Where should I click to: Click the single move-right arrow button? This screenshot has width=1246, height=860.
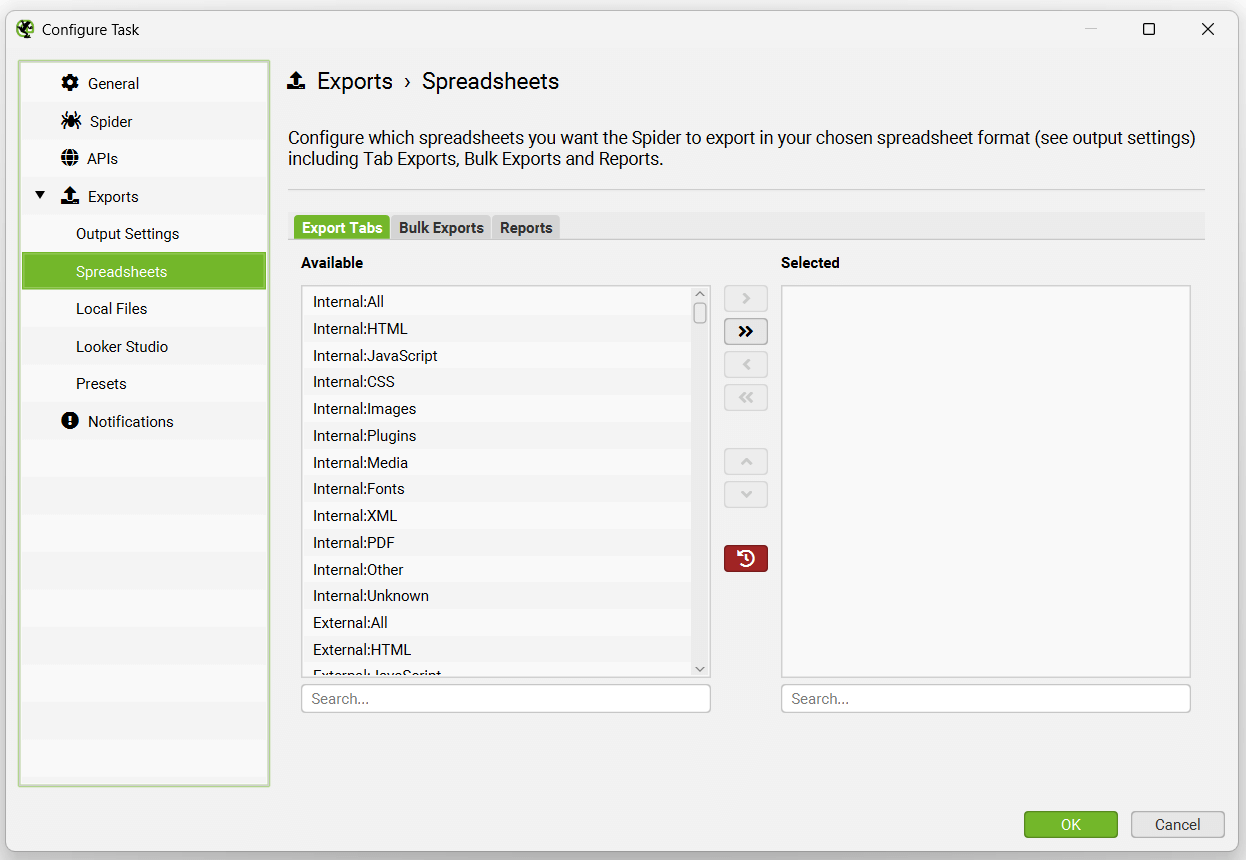745,297
